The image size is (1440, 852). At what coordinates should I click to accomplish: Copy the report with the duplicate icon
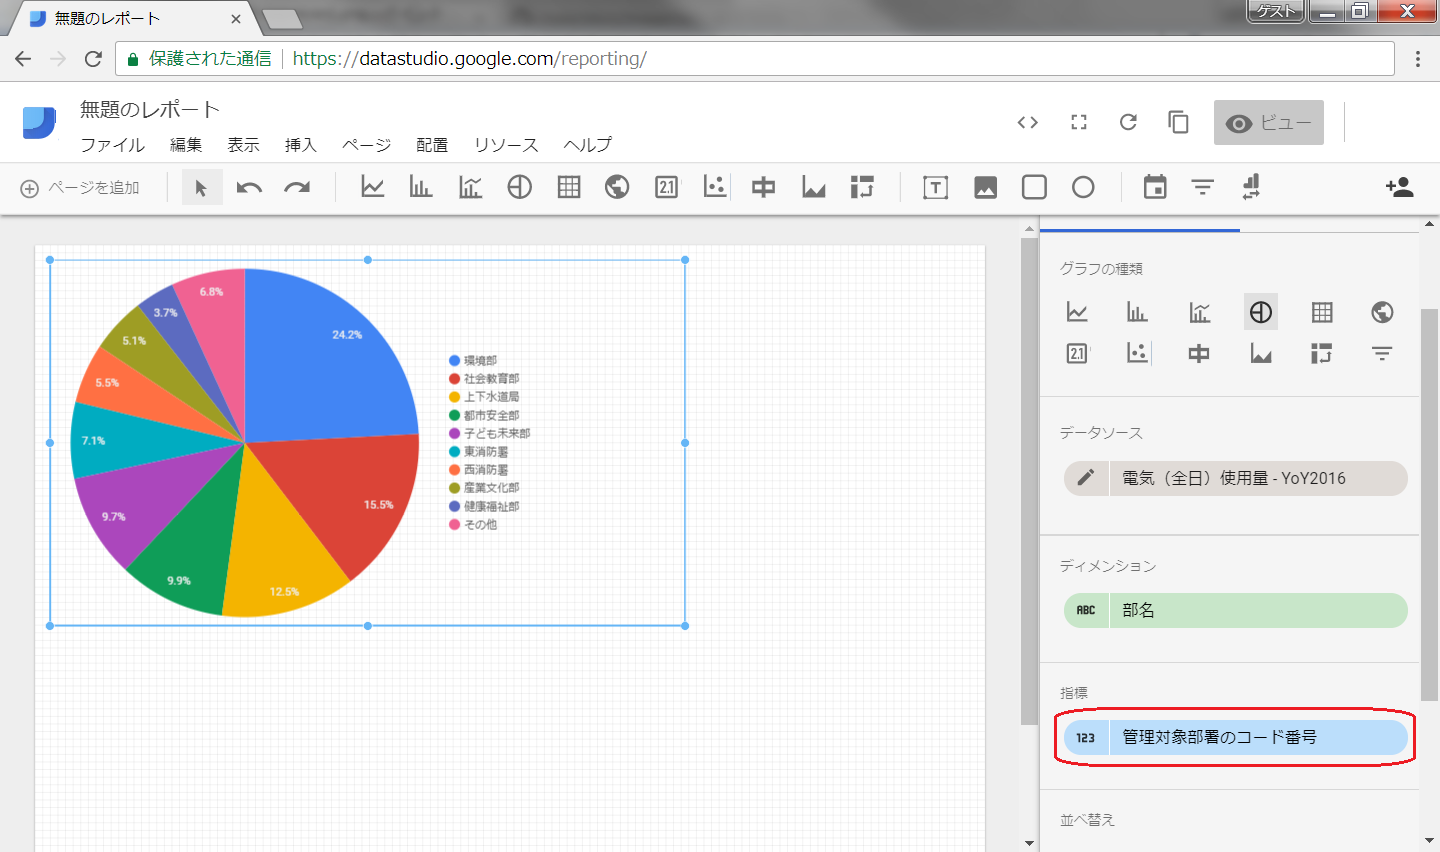[x=1179, y=122]
